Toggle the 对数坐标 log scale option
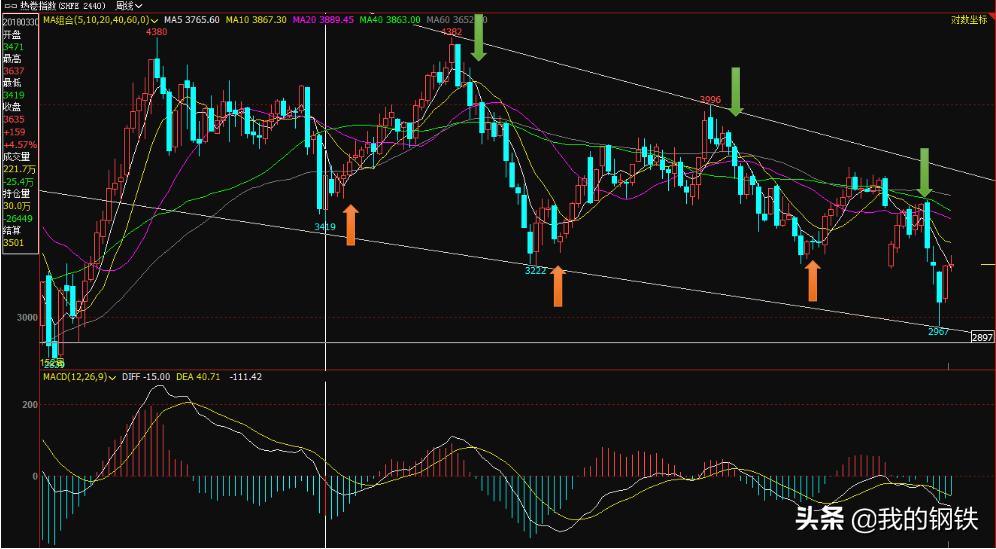This screenshot has width=996, height=549. coord(970,20)
